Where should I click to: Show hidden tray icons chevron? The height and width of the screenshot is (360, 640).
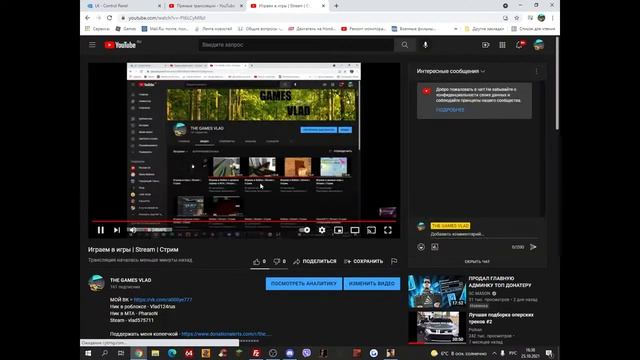click(x=494, y=353)
